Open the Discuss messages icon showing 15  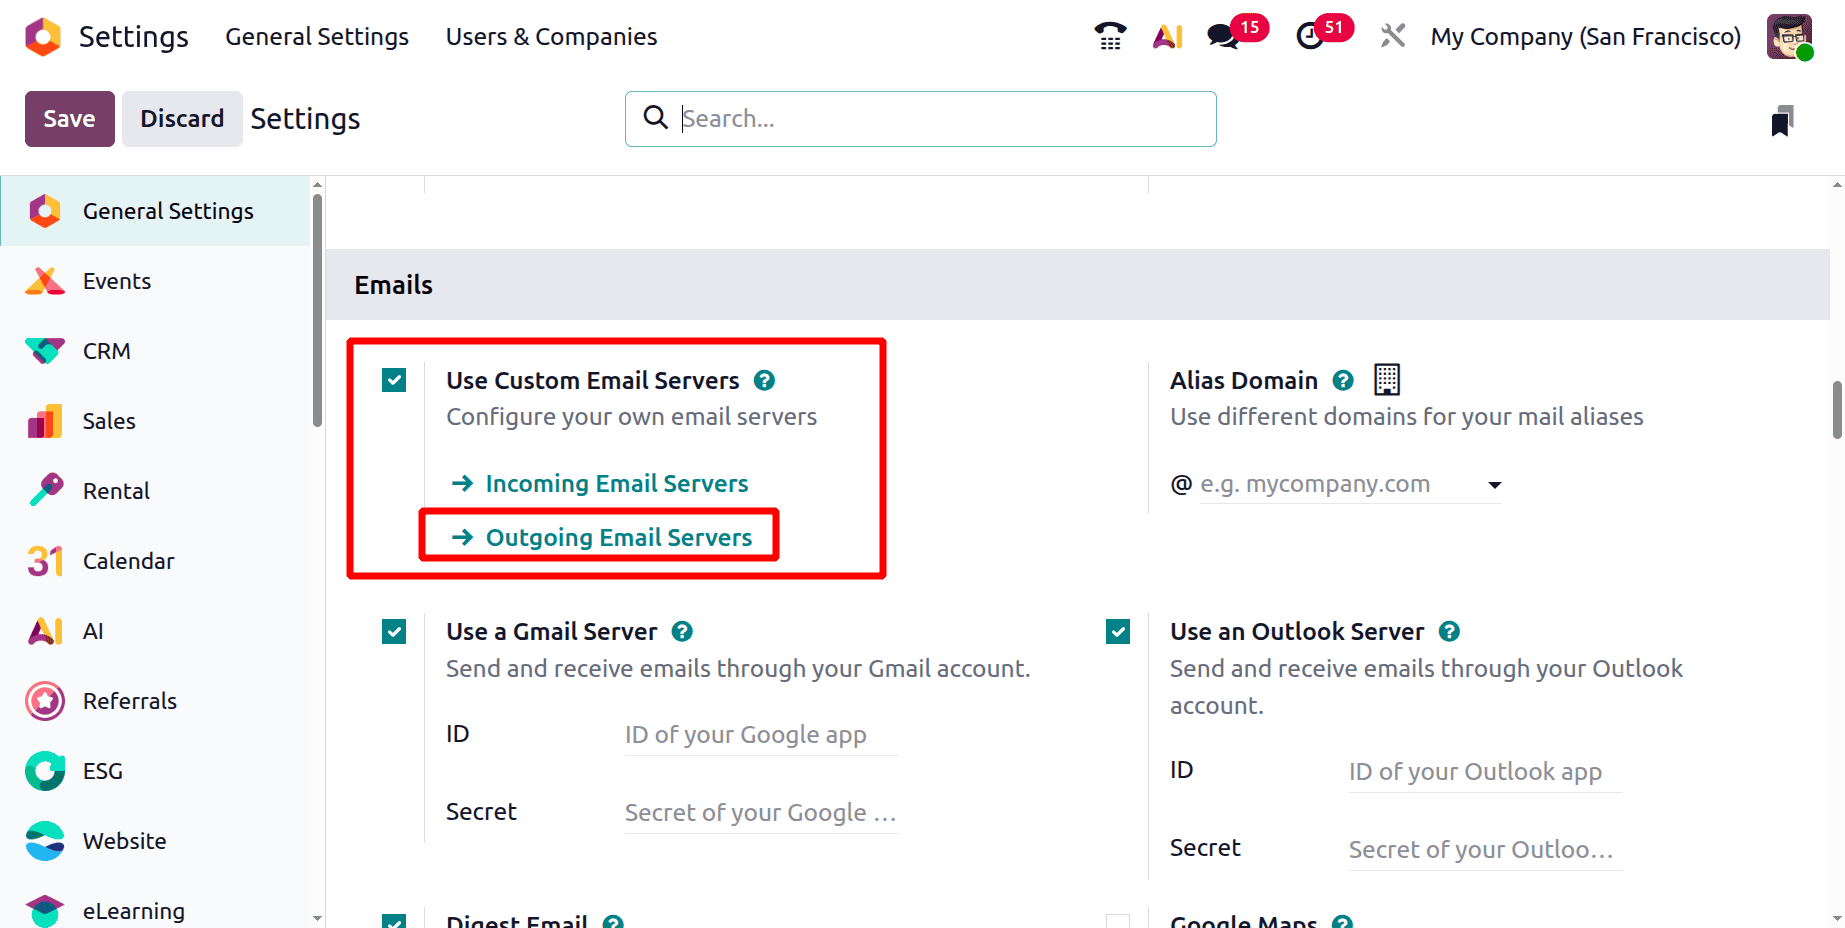click(x=1222, y=37)
